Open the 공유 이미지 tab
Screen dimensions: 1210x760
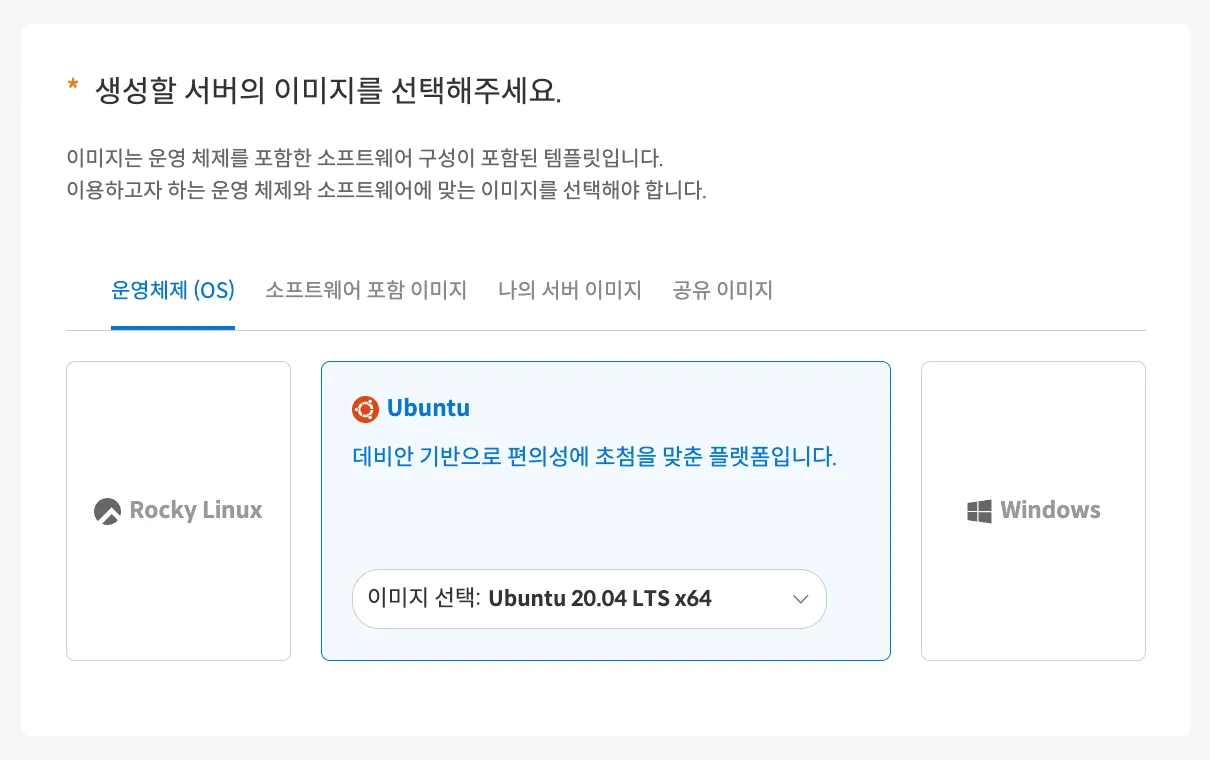[723, 291]
